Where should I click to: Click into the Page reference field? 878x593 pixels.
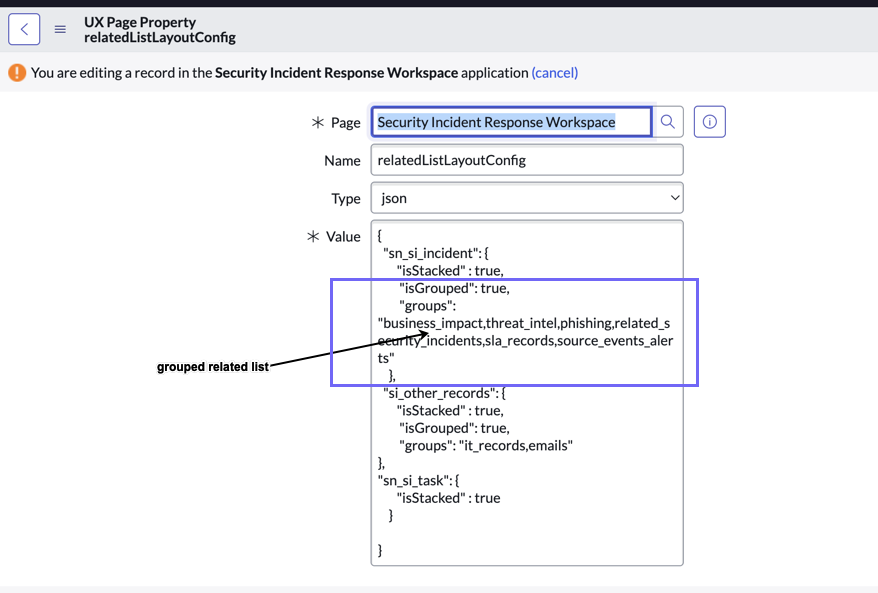point(511,122)
